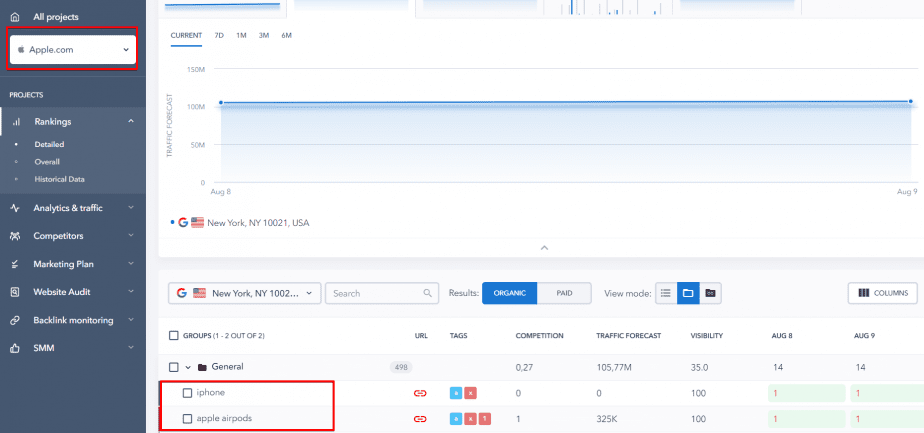Screen dimensions: 924x433
Task: Click the 325K traffic forecast value
Action: [x=606, y=419]
